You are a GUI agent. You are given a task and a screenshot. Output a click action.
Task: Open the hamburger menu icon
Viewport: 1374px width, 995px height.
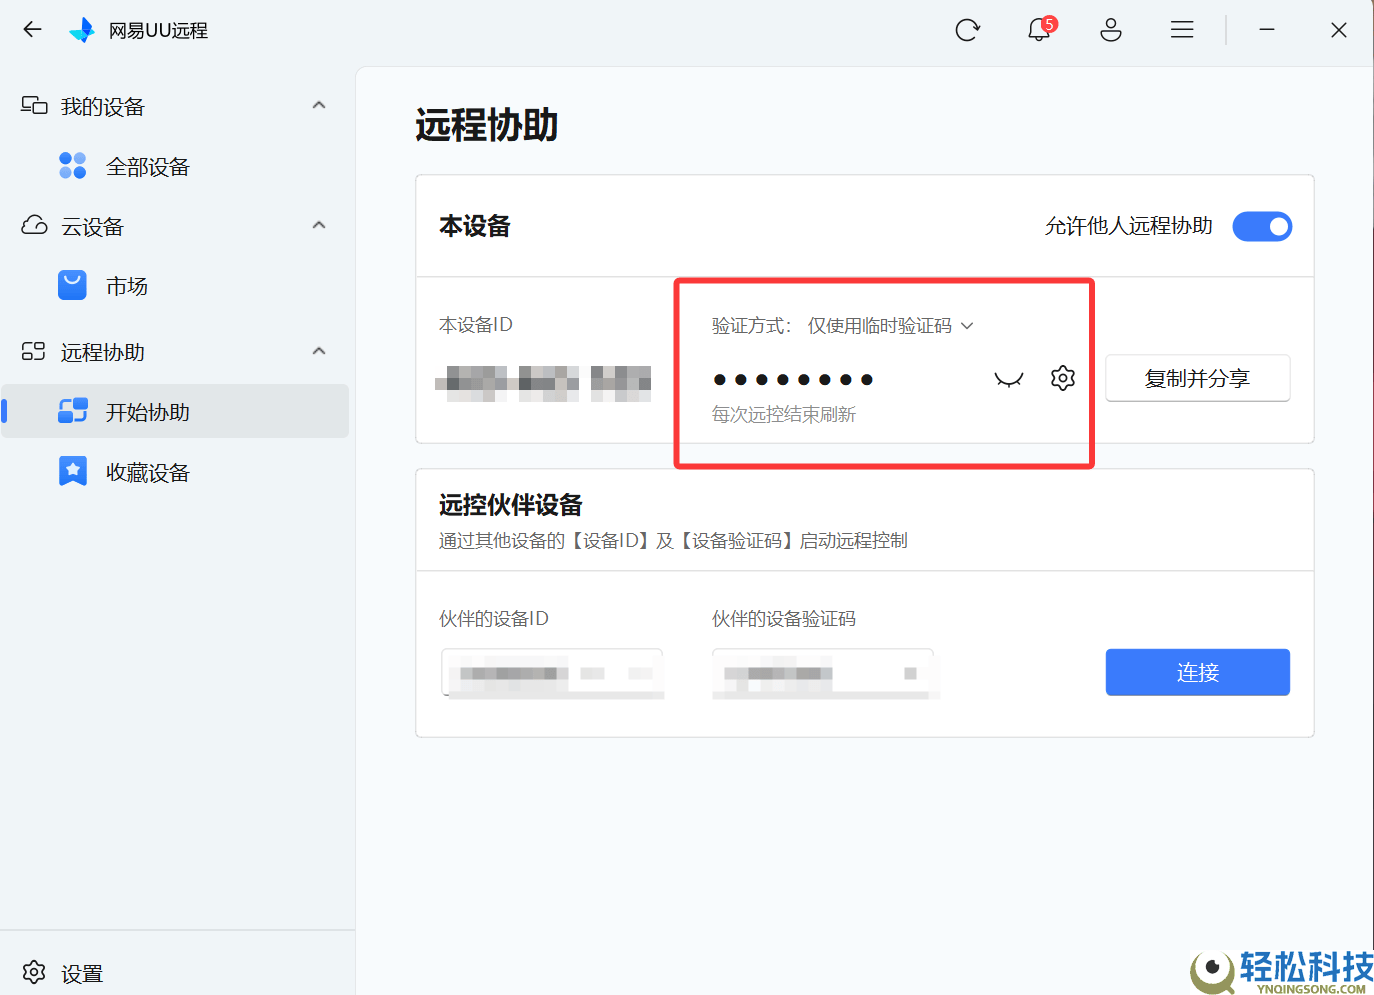[1182, 30]
